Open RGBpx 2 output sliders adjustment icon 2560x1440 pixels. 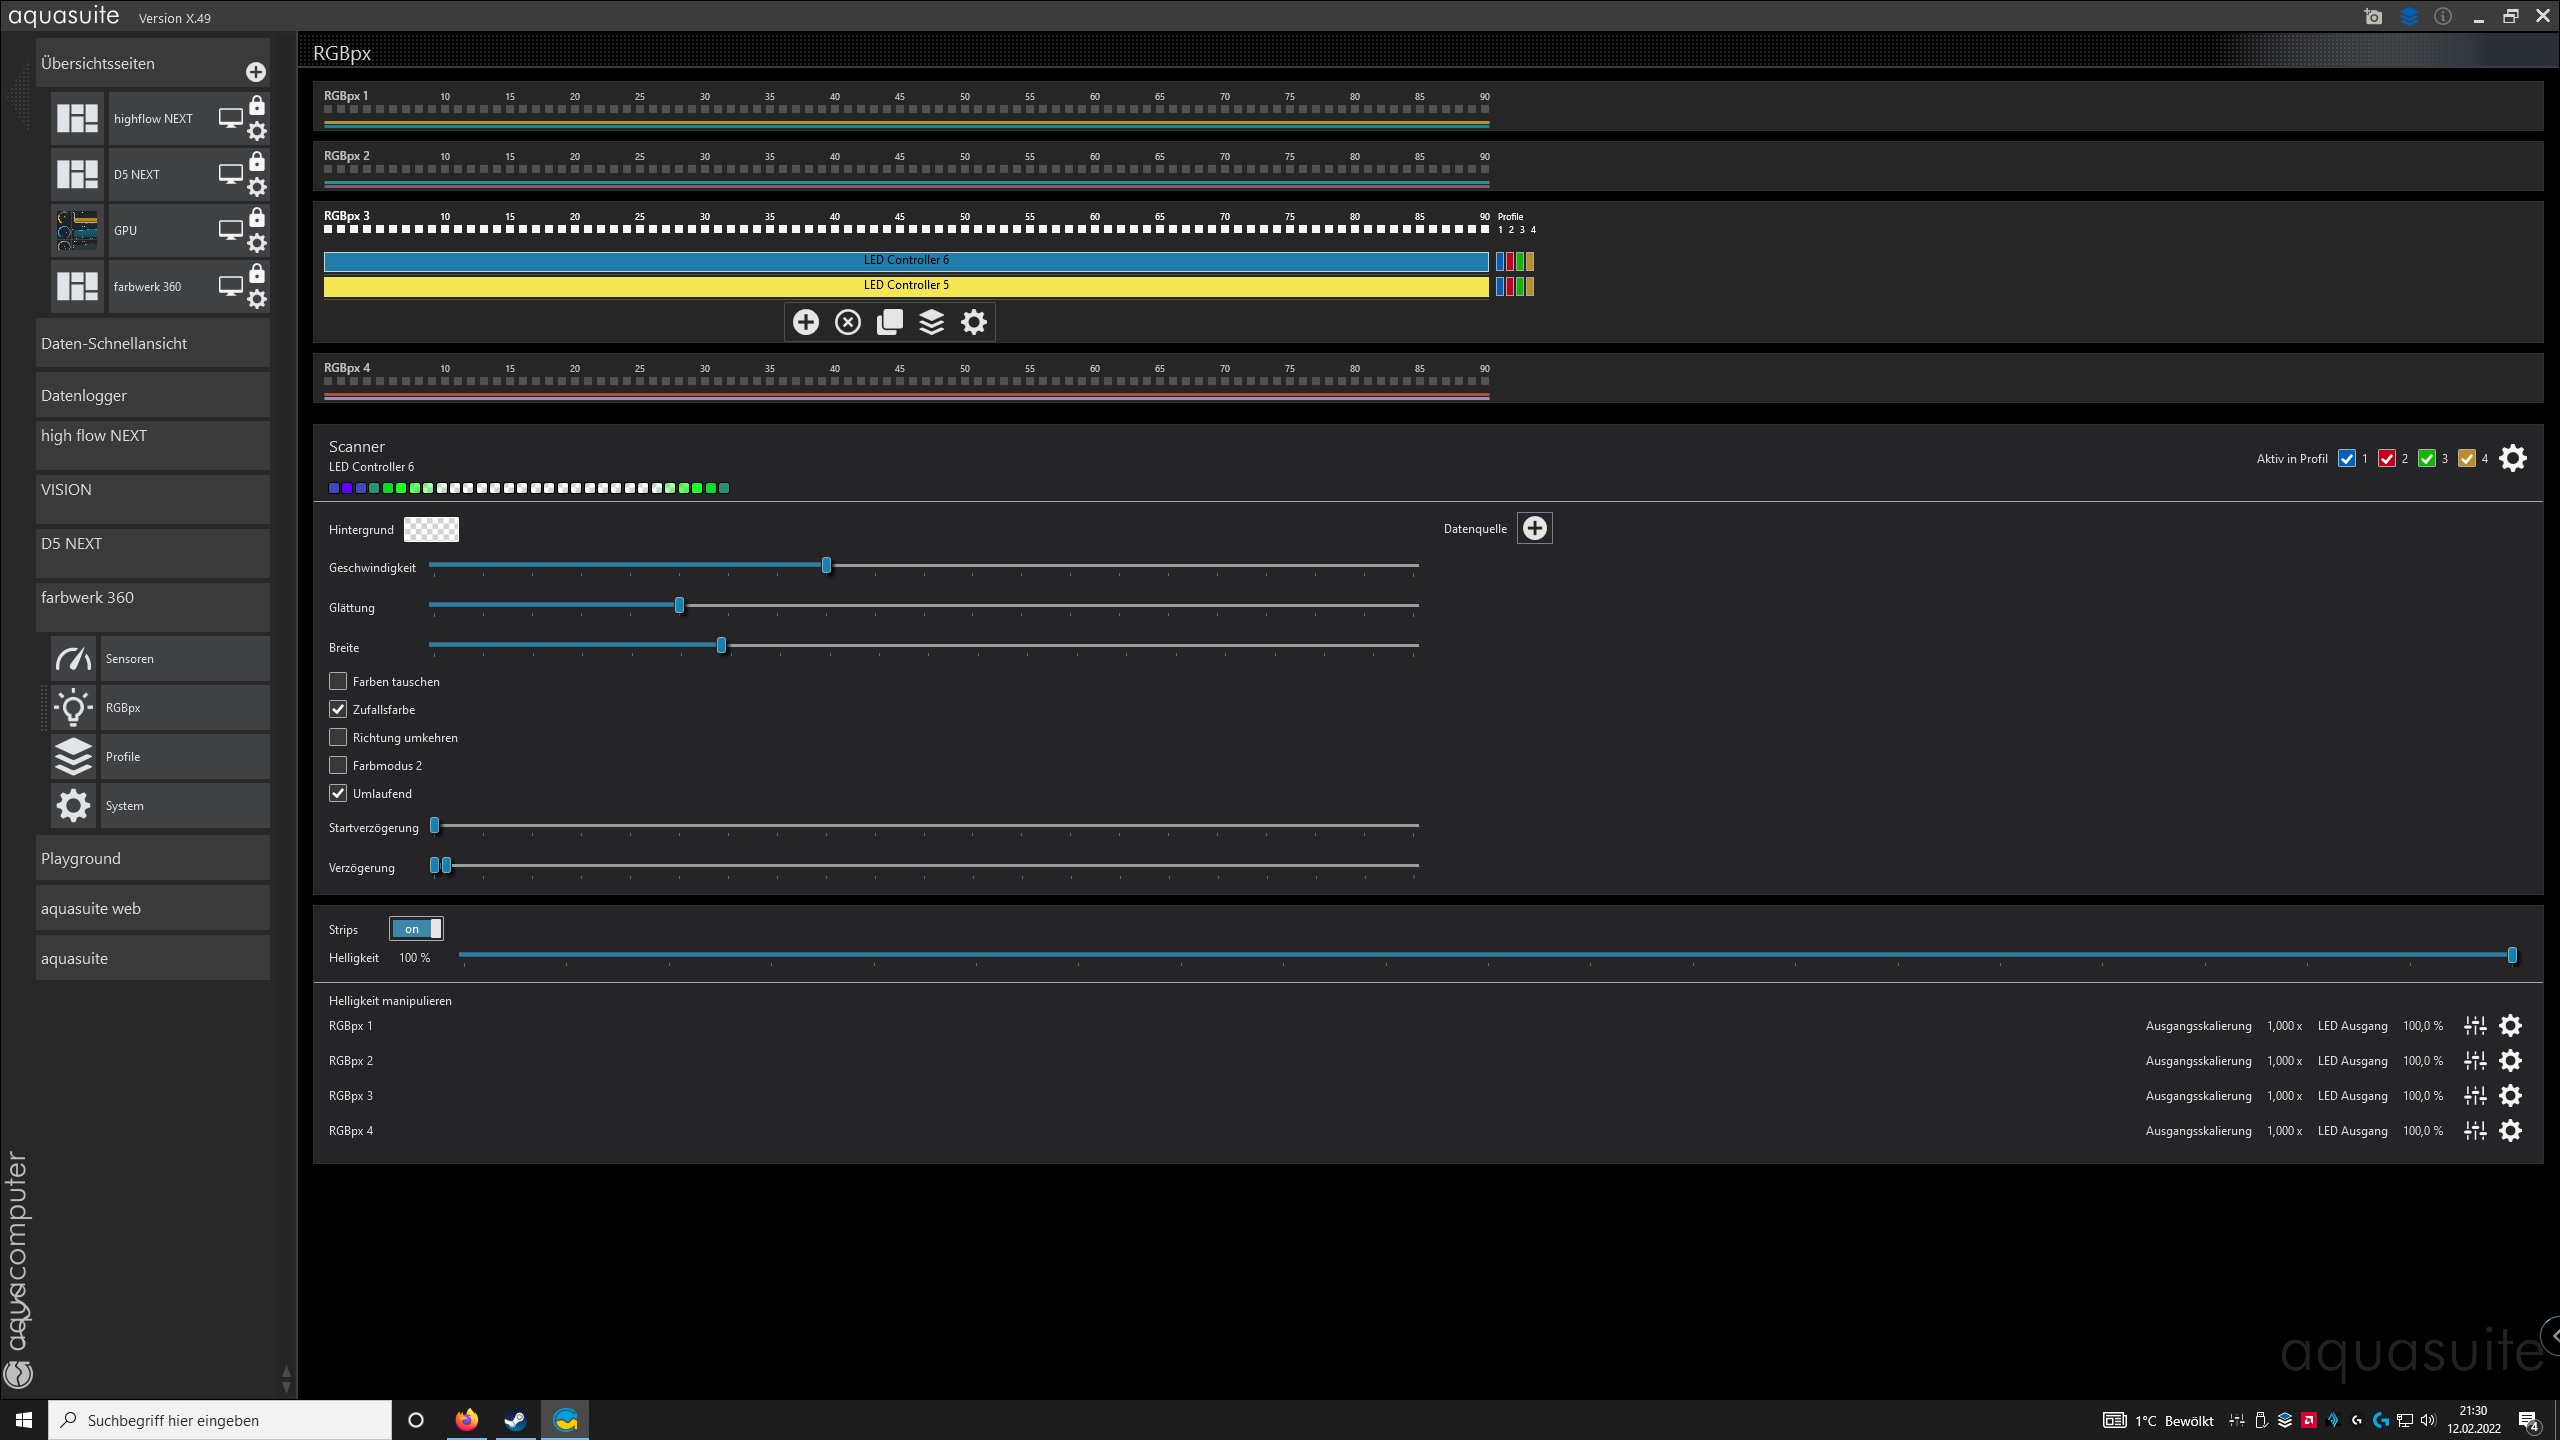point(2475,1061)
